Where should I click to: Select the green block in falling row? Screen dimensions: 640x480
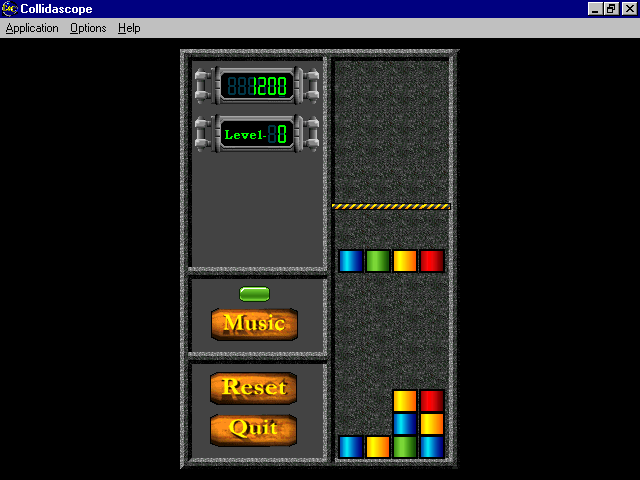coord(377,261)
